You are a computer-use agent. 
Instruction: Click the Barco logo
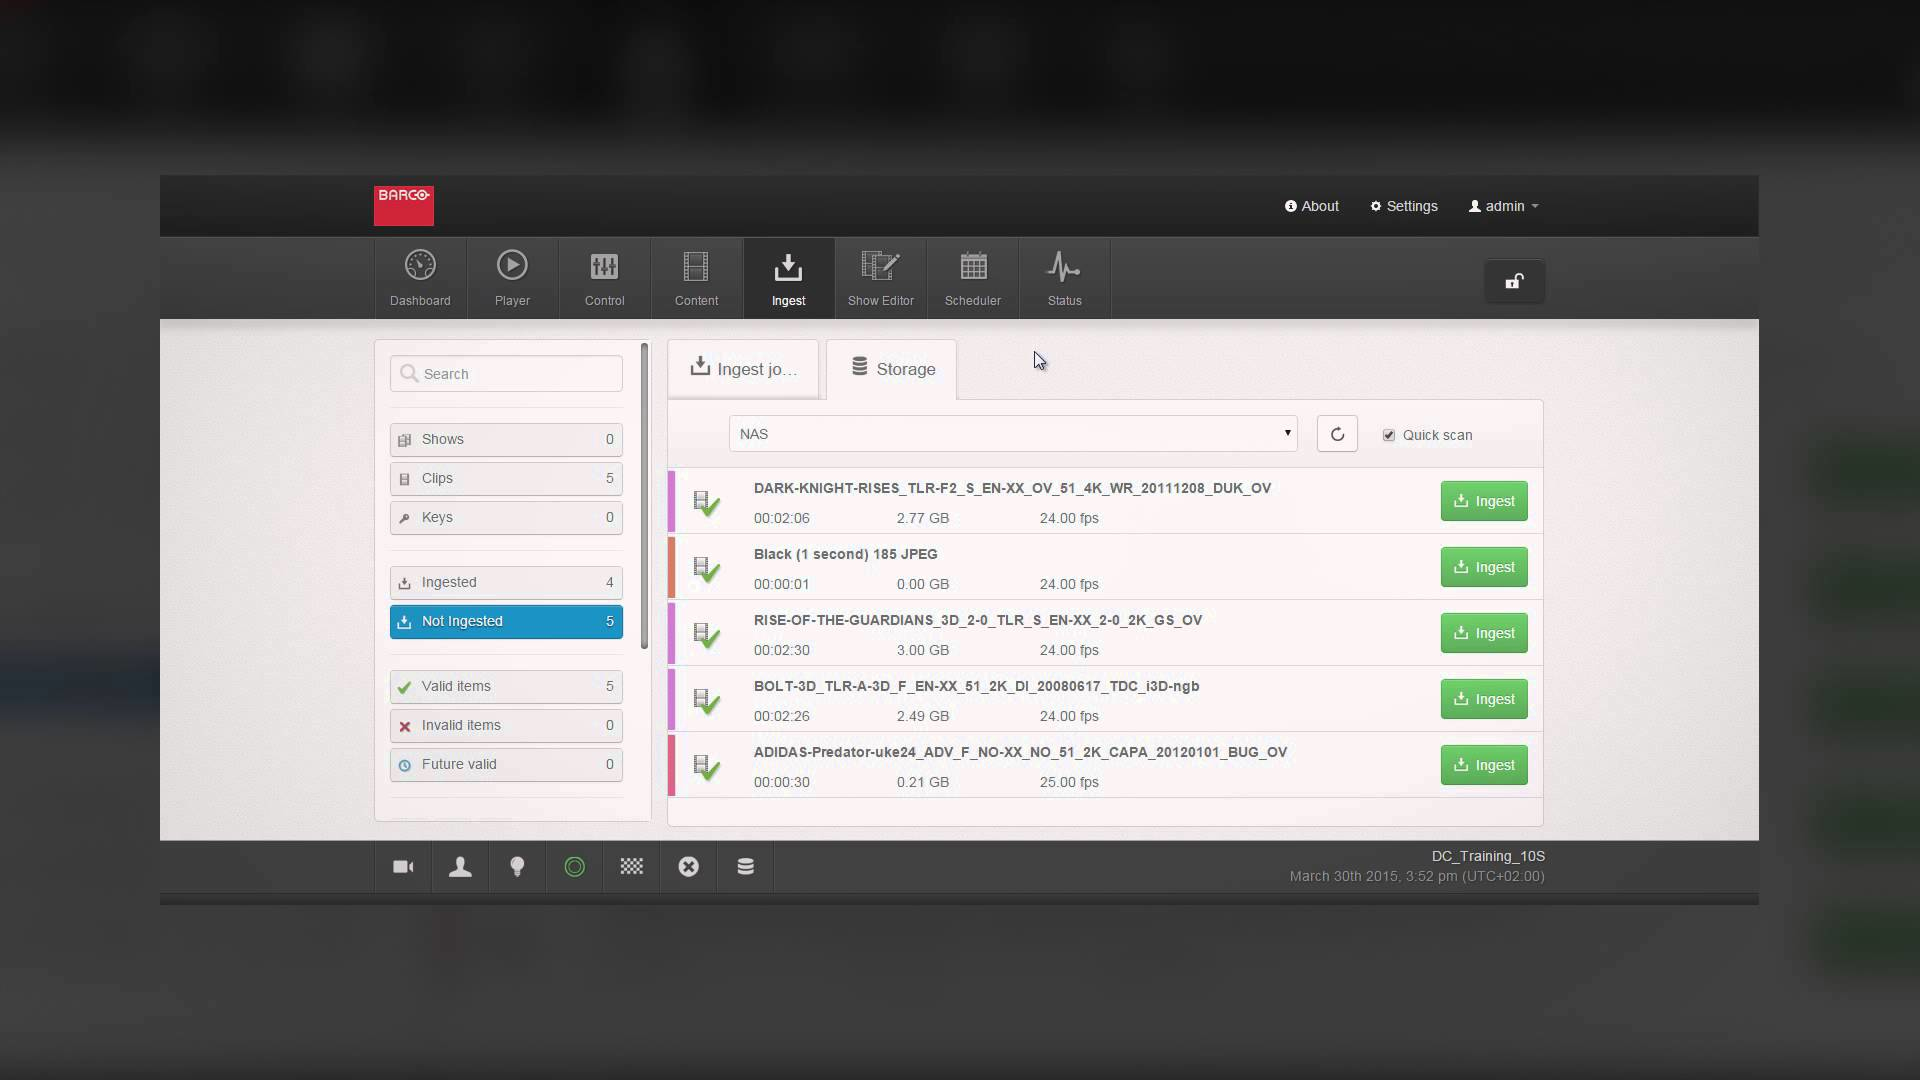pyautogui.click(x=404, y=206)
